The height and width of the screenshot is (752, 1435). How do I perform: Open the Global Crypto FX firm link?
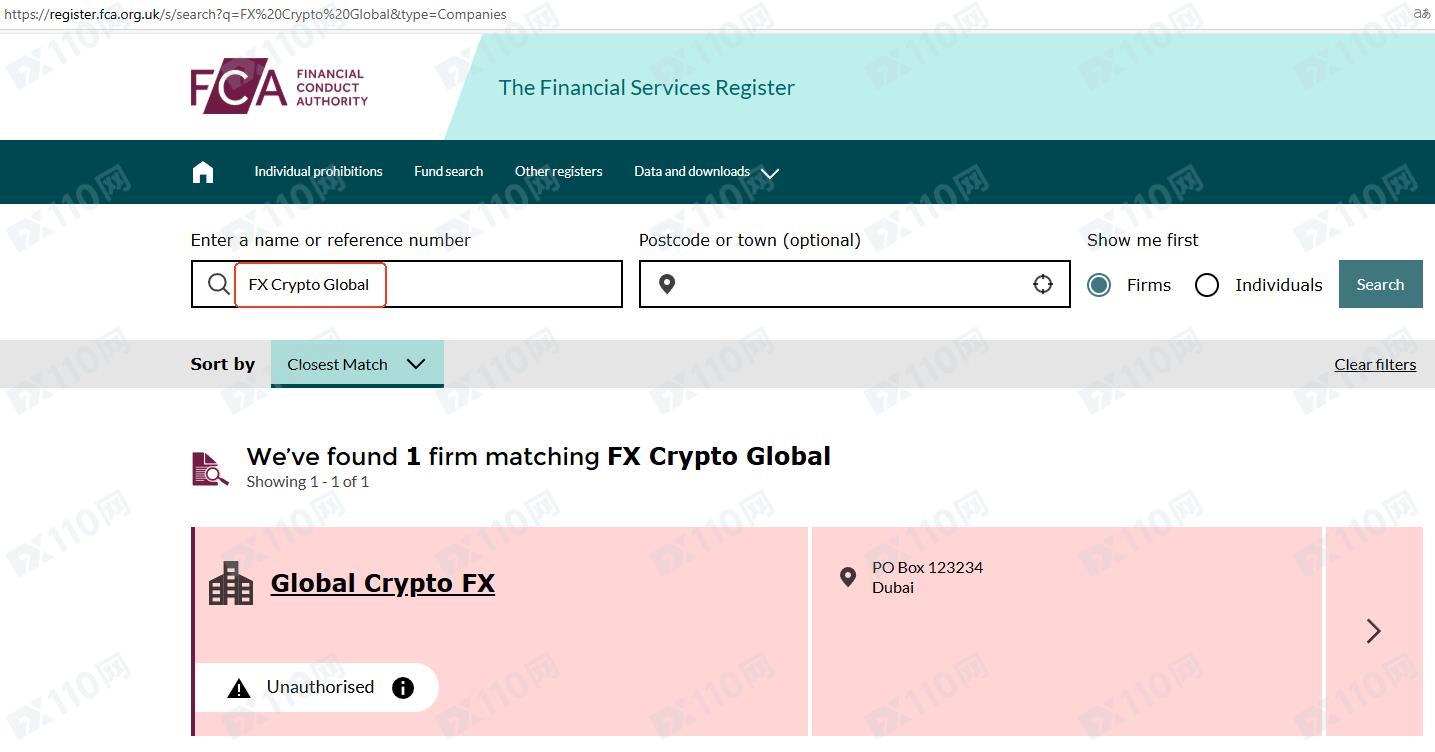382,583
